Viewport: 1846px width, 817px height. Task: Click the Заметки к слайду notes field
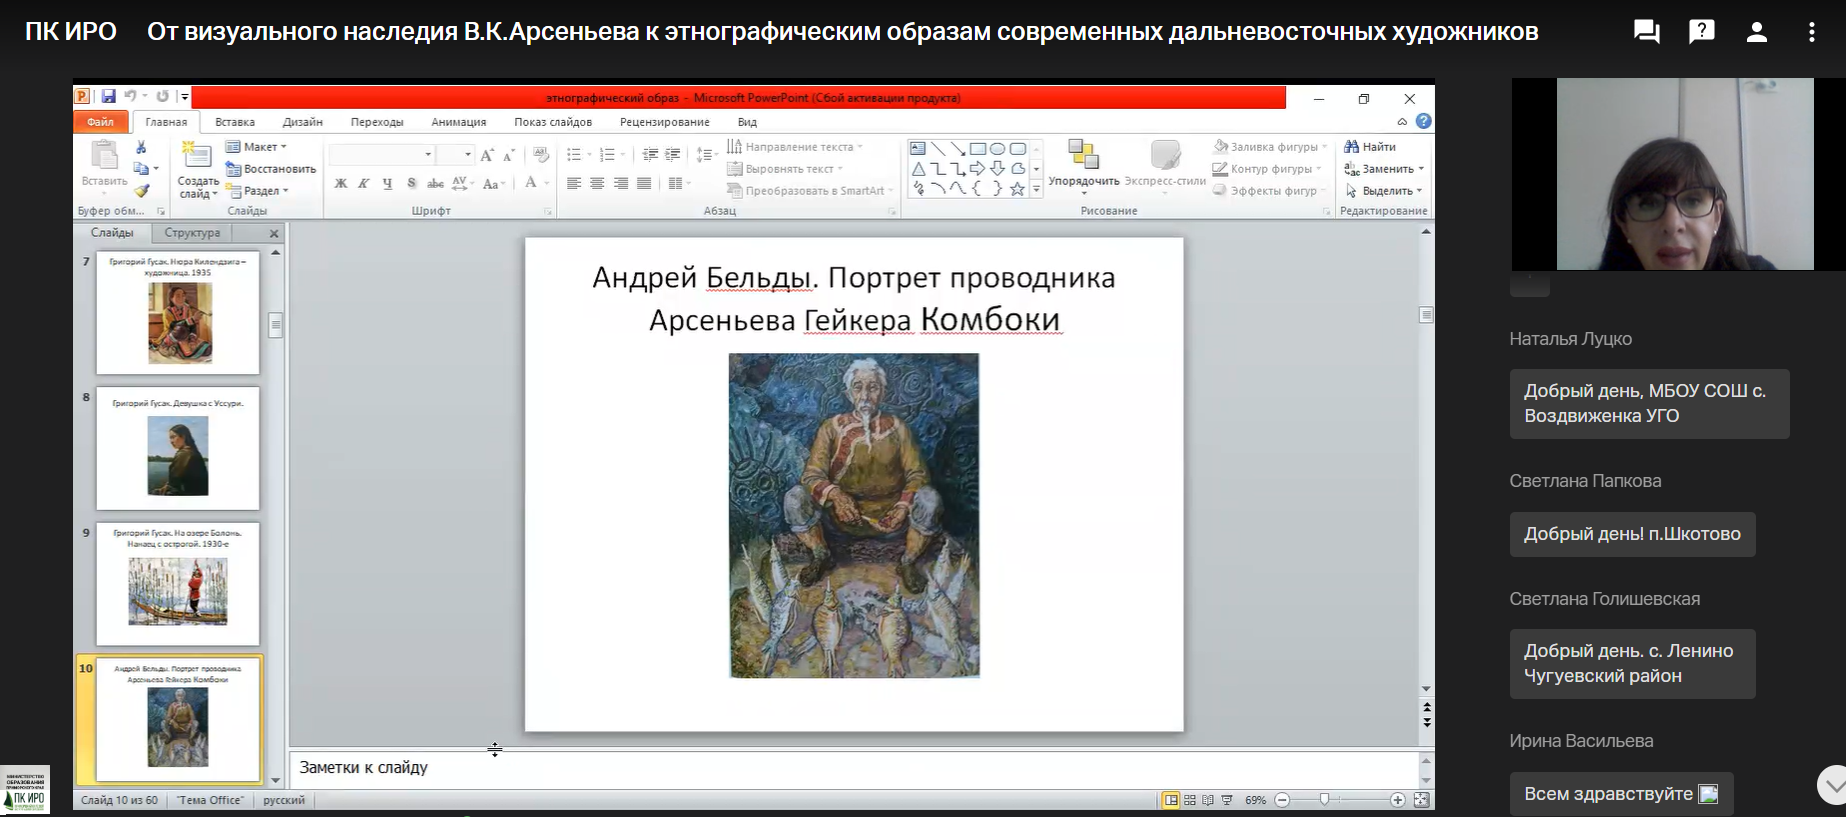tap(854, 768)
